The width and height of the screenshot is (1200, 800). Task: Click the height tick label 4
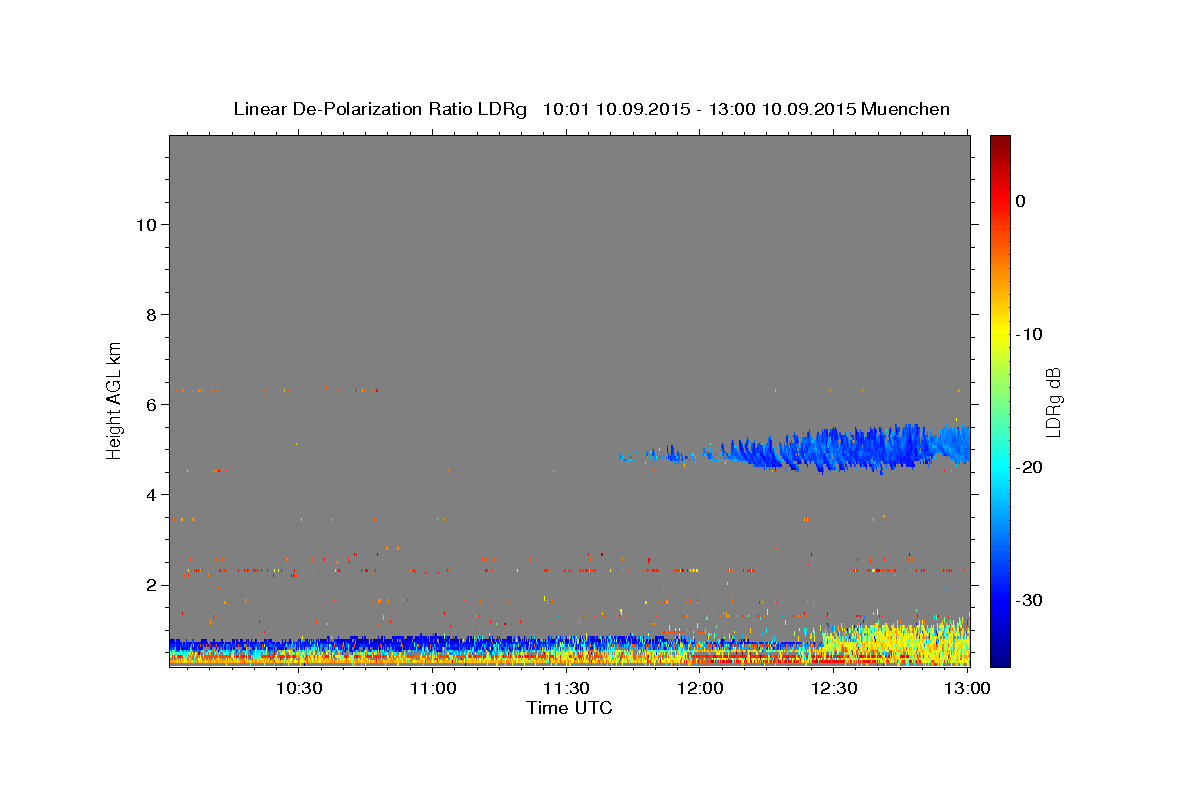pos(151,495)
